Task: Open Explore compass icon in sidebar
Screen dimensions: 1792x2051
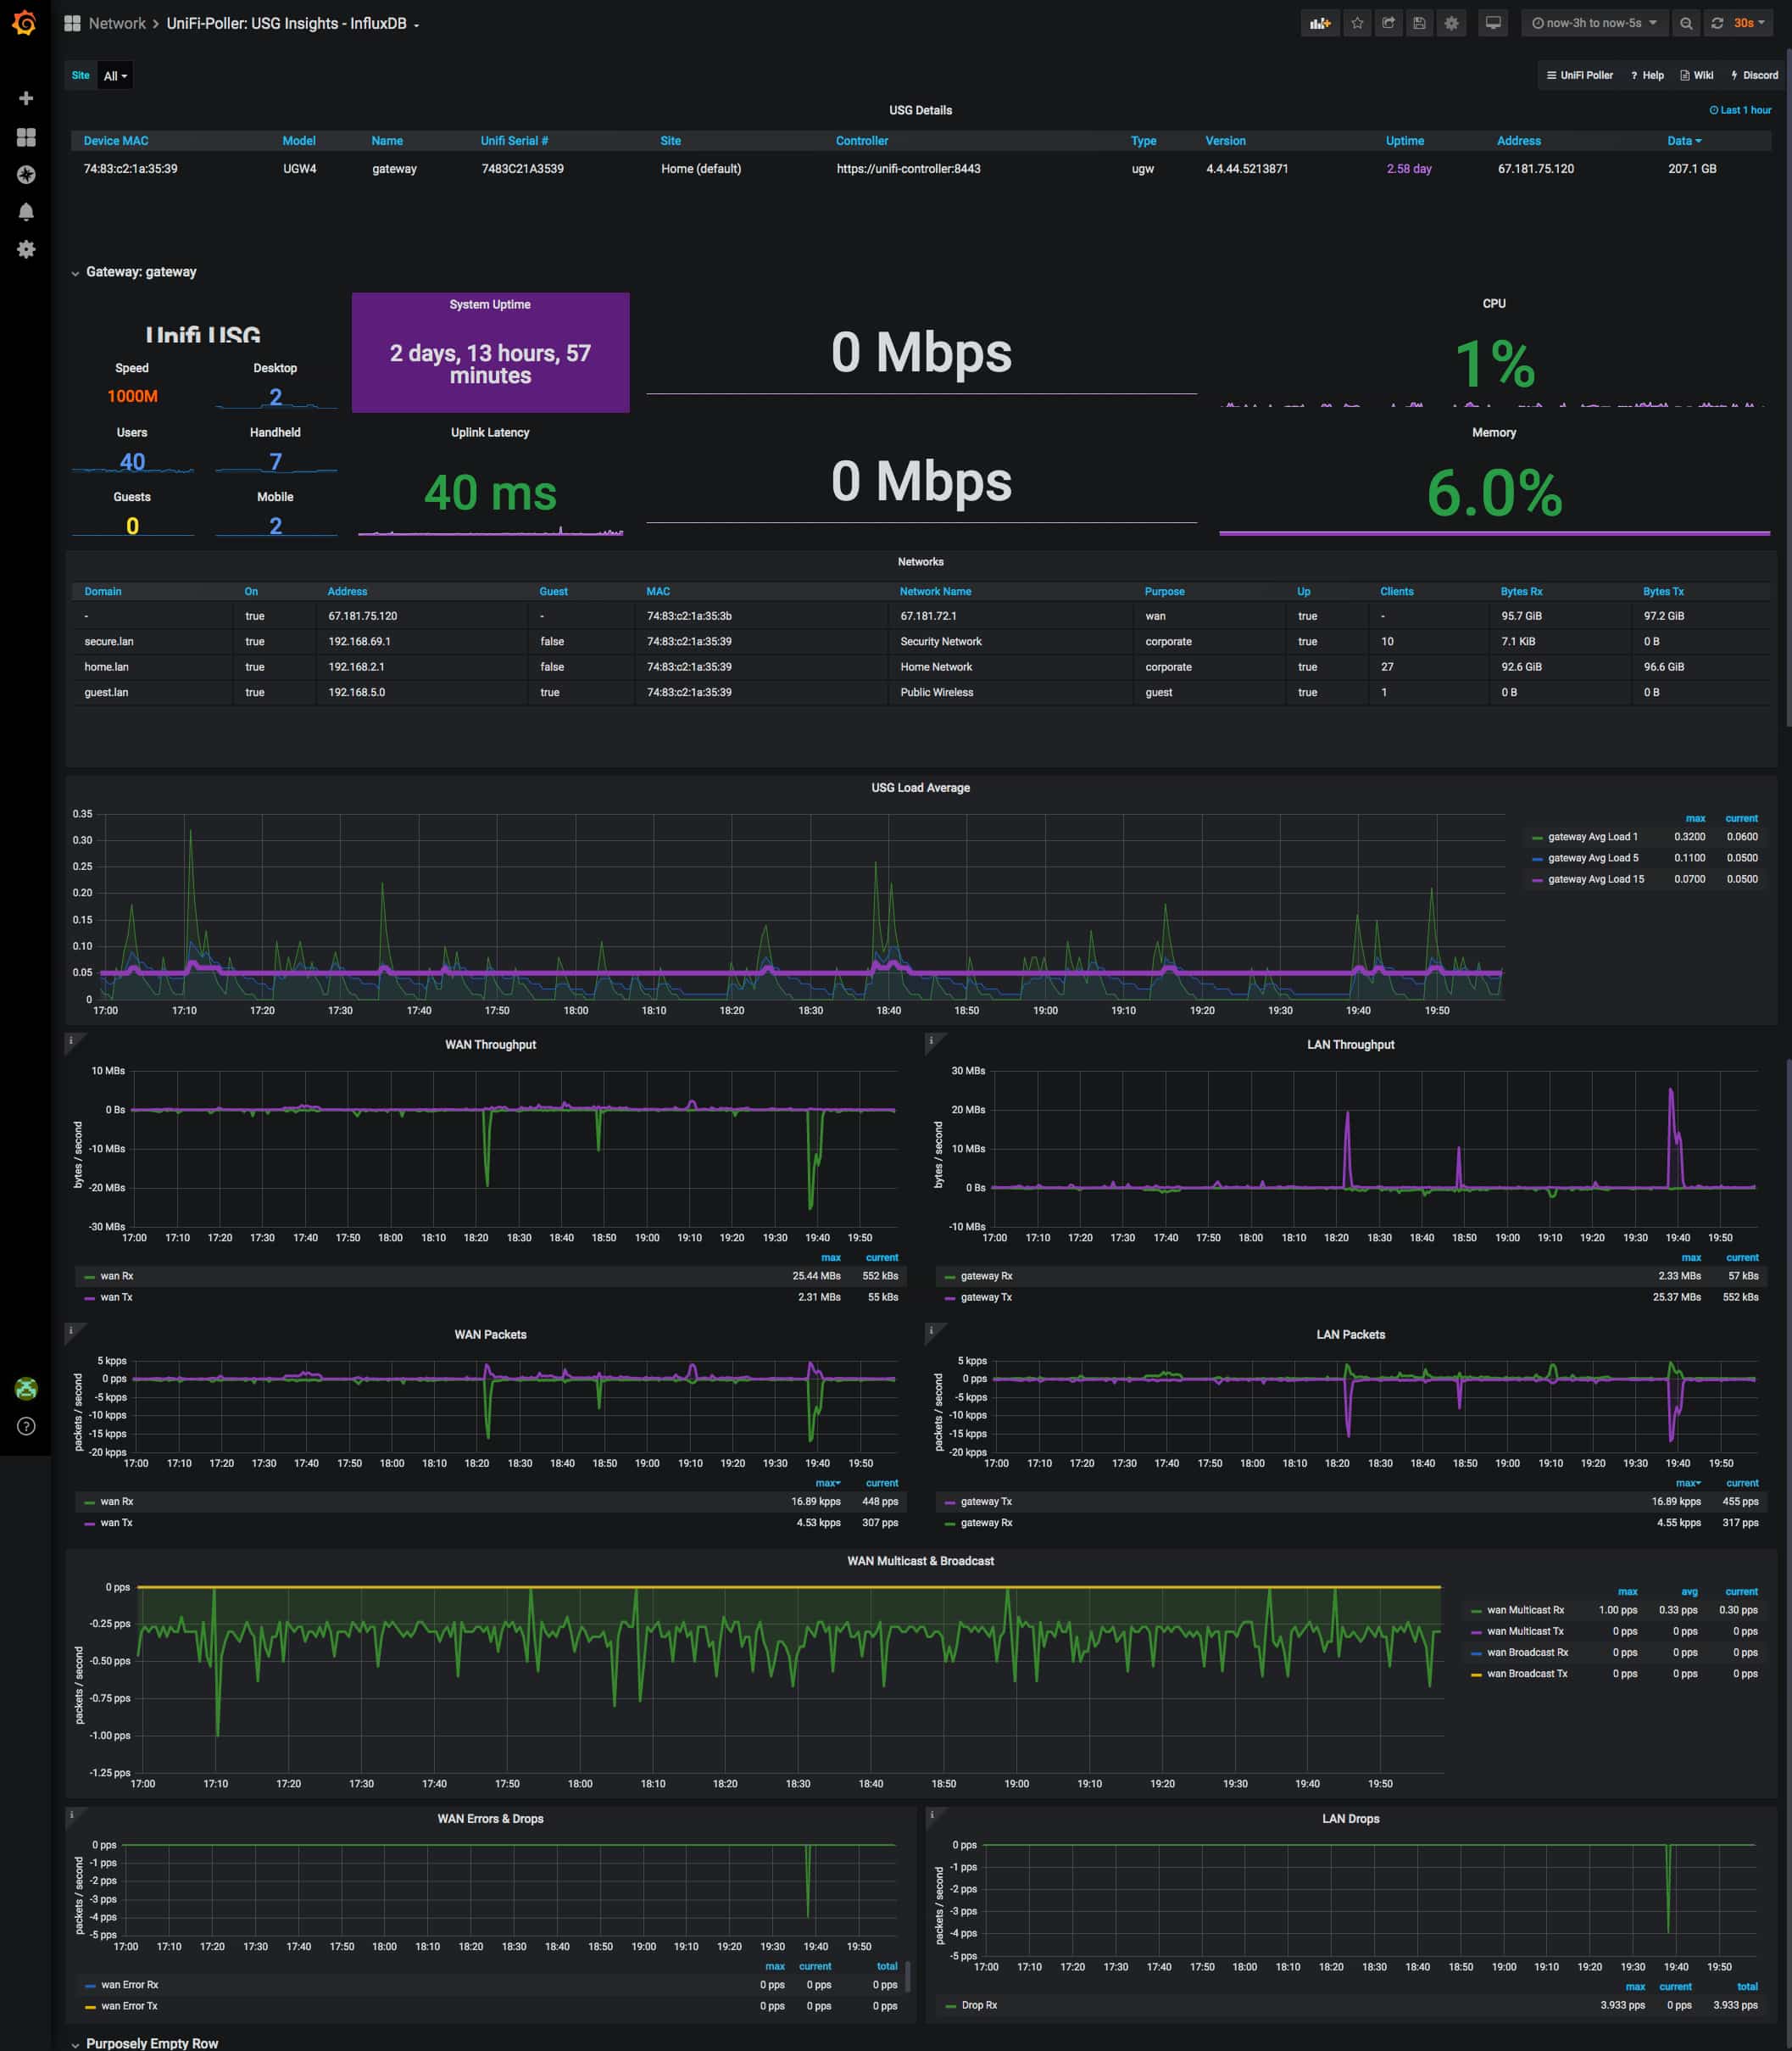Action: coord(26,175)
